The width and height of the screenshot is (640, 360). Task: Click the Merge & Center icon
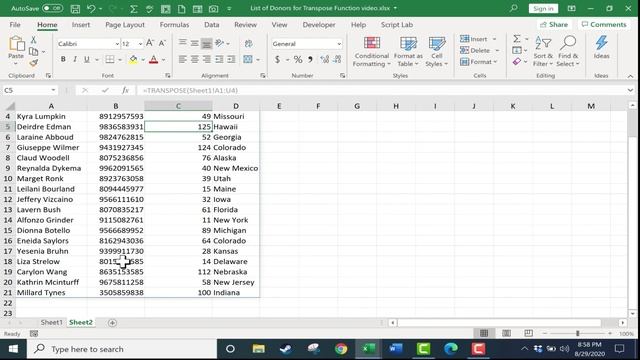point(248,60)
